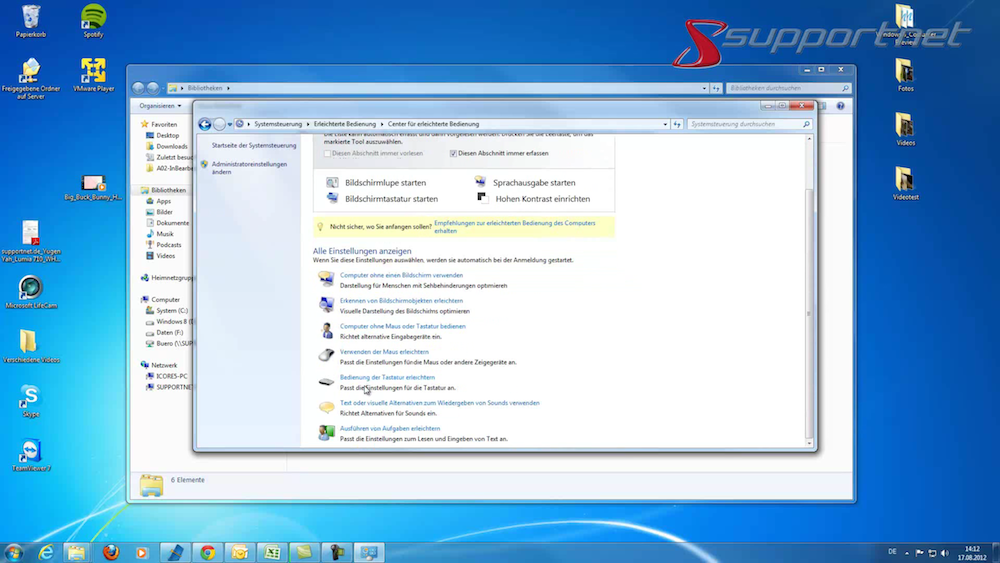Click the 'Systemsteuerung durchsuchen' search field

(745, 124)
